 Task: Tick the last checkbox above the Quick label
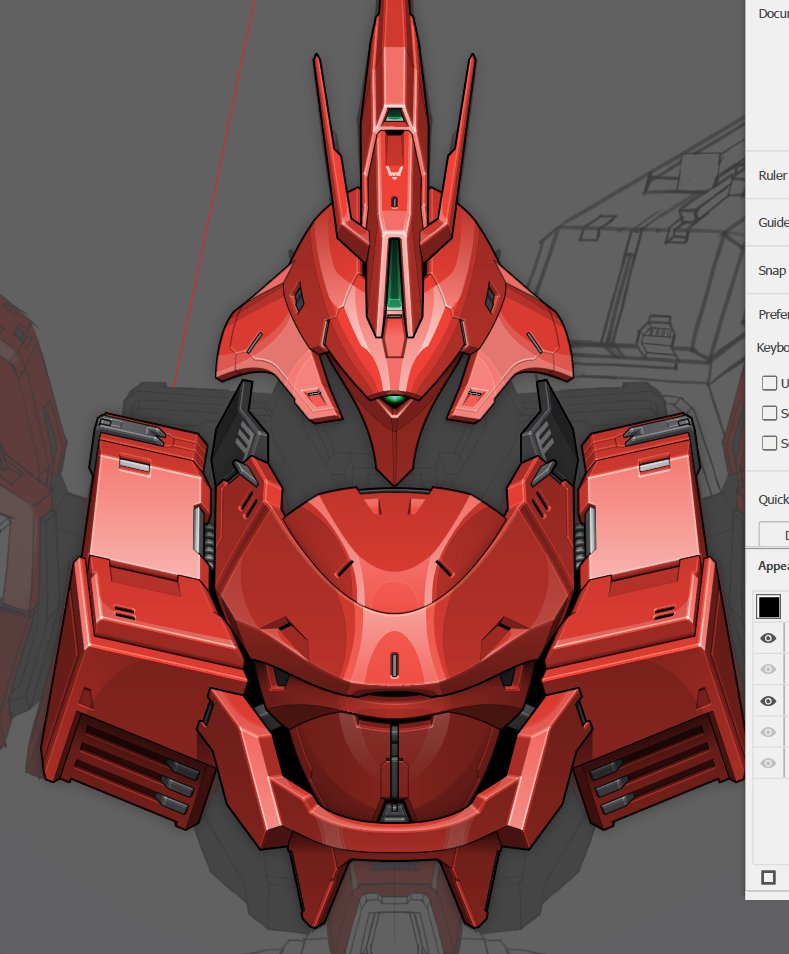(x=770, y=442)
